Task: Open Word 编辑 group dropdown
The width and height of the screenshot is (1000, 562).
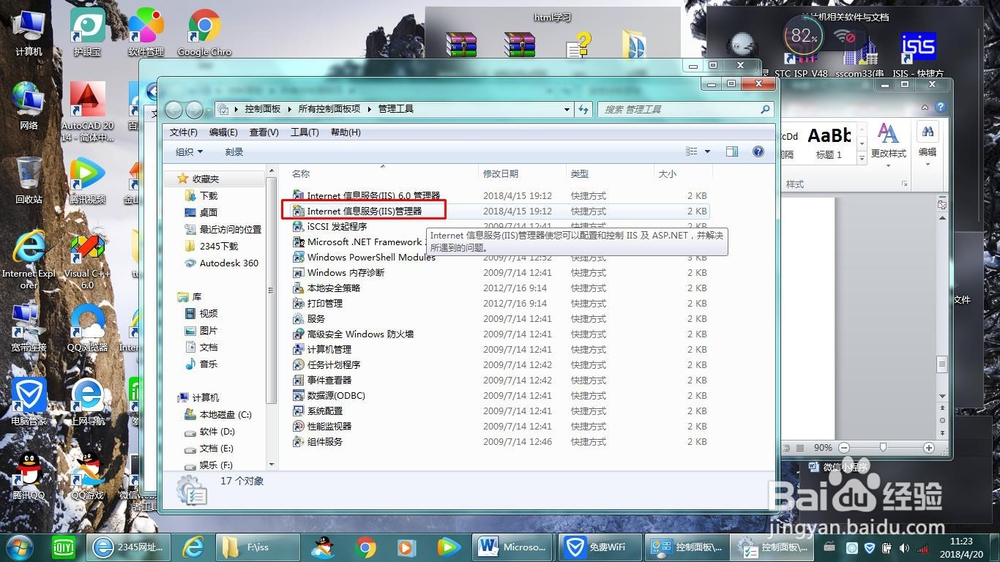Action: click(927, 144)
